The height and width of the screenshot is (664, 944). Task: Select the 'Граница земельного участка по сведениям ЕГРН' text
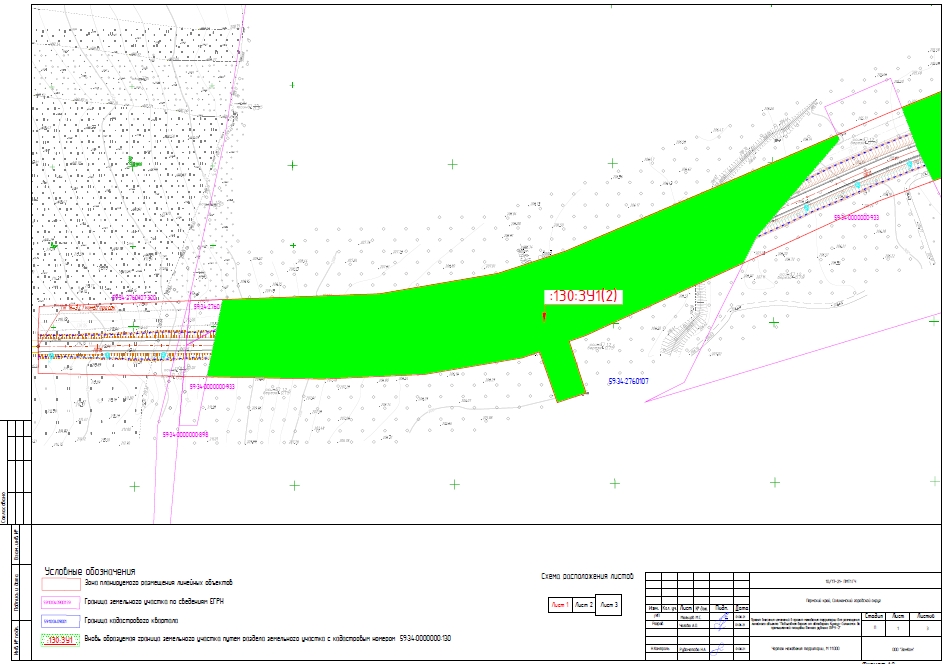click(x=154, y=601)
